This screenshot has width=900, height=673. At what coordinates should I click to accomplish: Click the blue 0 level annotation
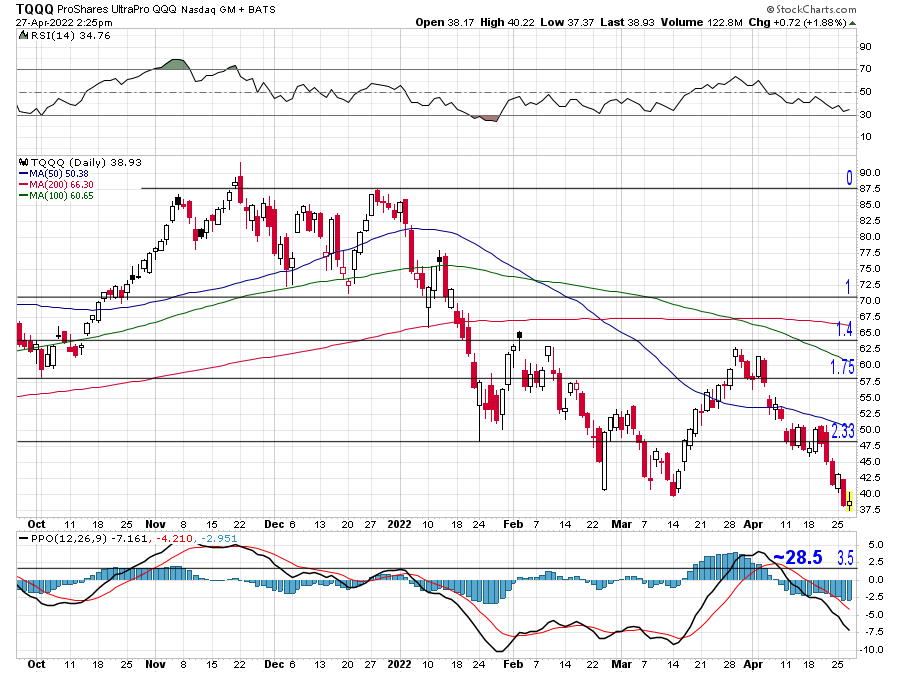pos(849,177)
